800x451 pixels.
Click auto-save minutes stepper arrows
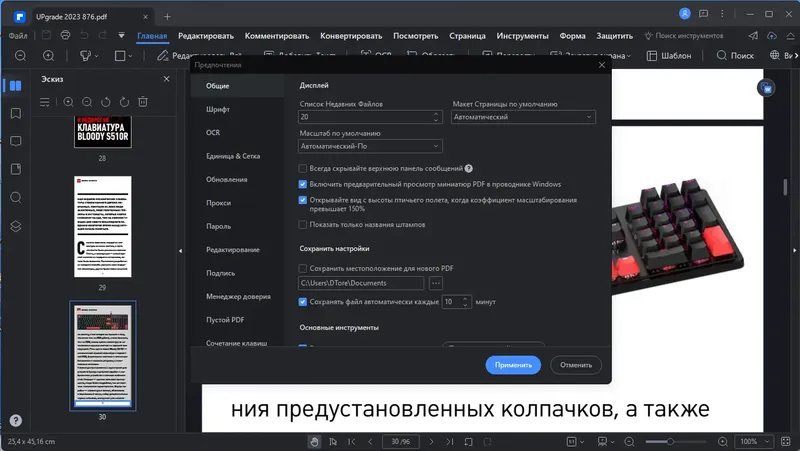(x=465, y=302)
